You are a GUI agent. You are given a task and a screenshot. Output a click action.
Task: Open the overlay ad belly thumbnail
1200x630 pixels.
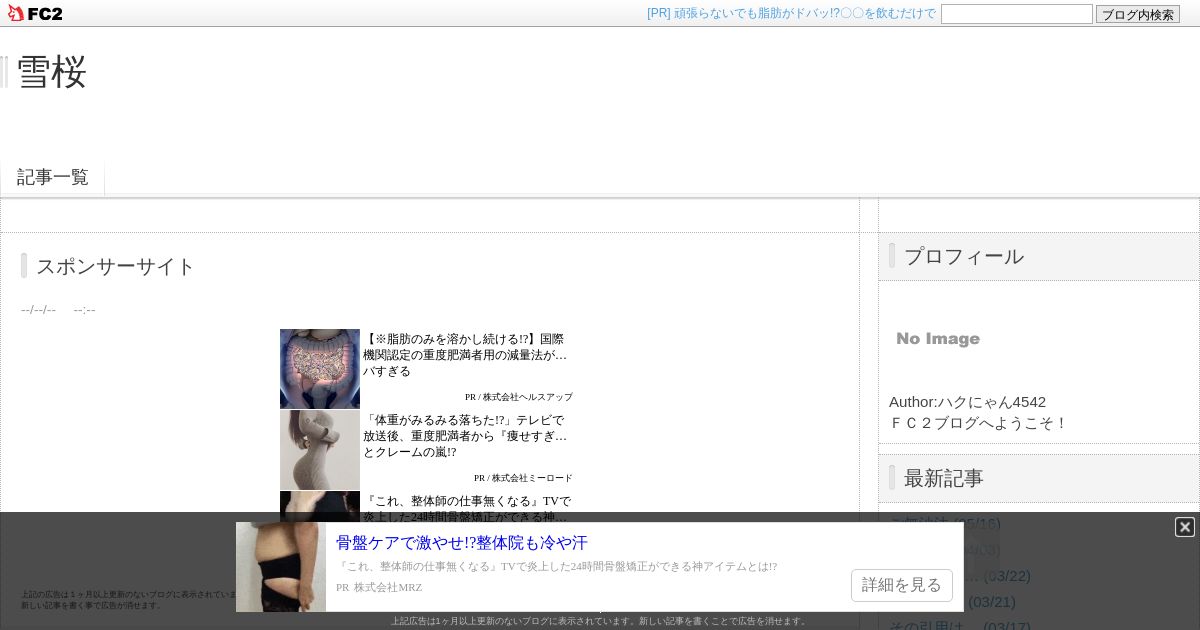click(281, 567)
